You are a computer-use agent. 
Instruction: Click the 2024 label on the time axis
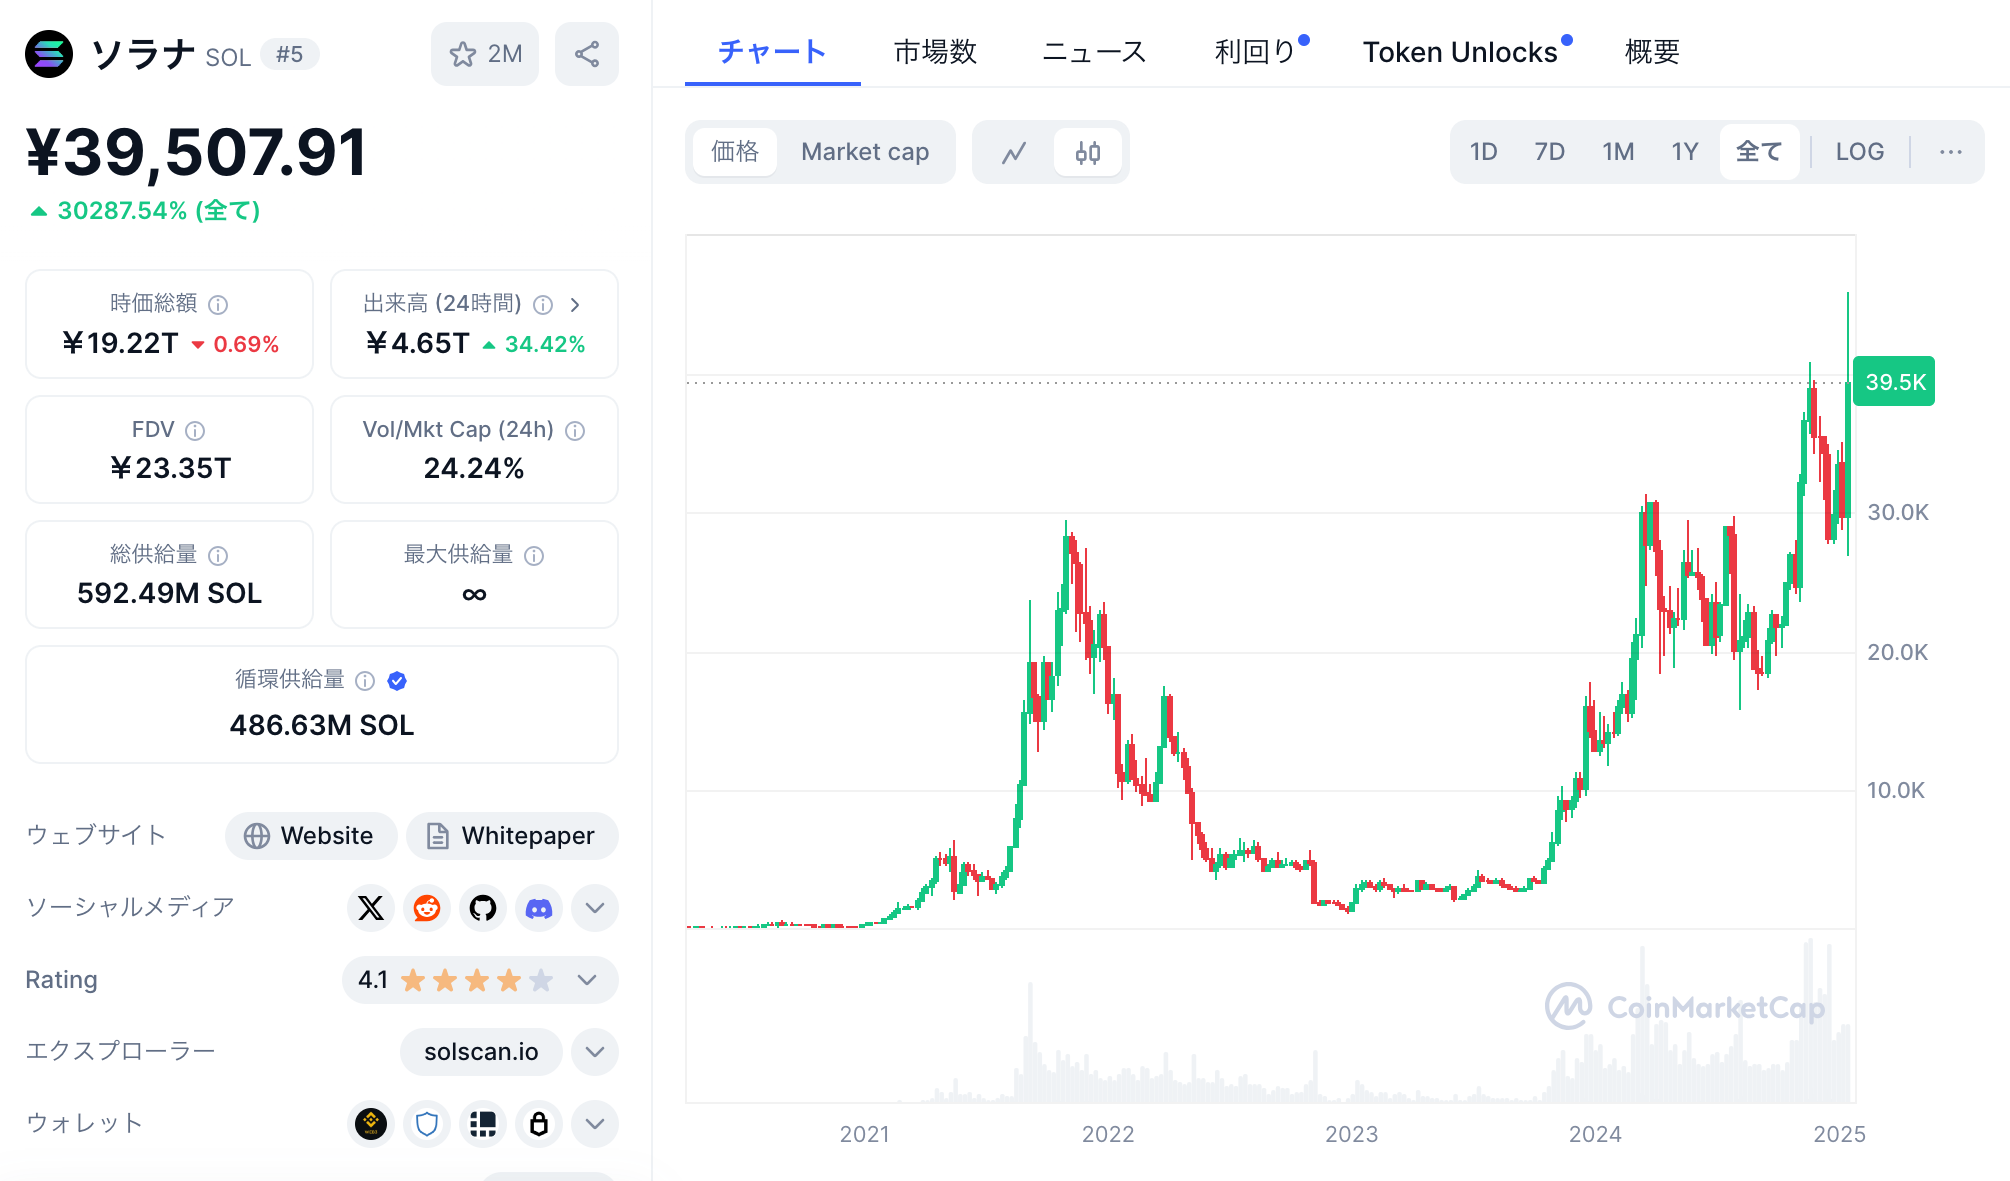(x=1595, y=1134)
